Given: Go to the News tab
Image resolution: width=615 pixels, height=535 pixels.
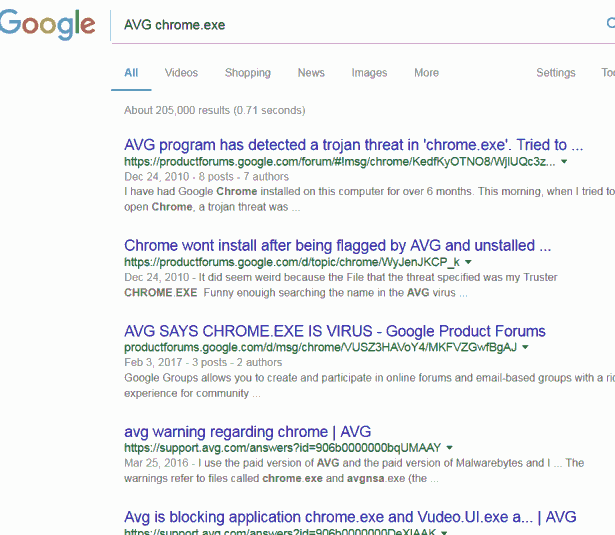Looking at the screenshot, I should point(311,73).
